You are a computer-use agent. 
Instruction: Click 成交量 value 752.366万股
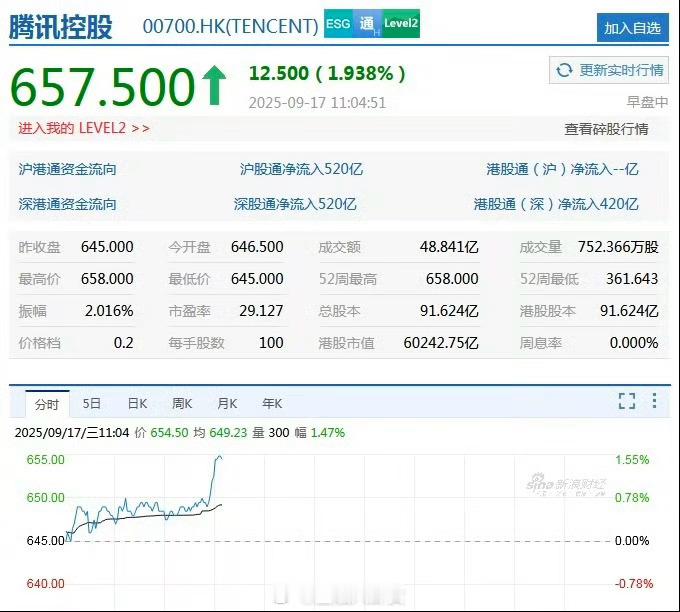(x=618, y=247)
